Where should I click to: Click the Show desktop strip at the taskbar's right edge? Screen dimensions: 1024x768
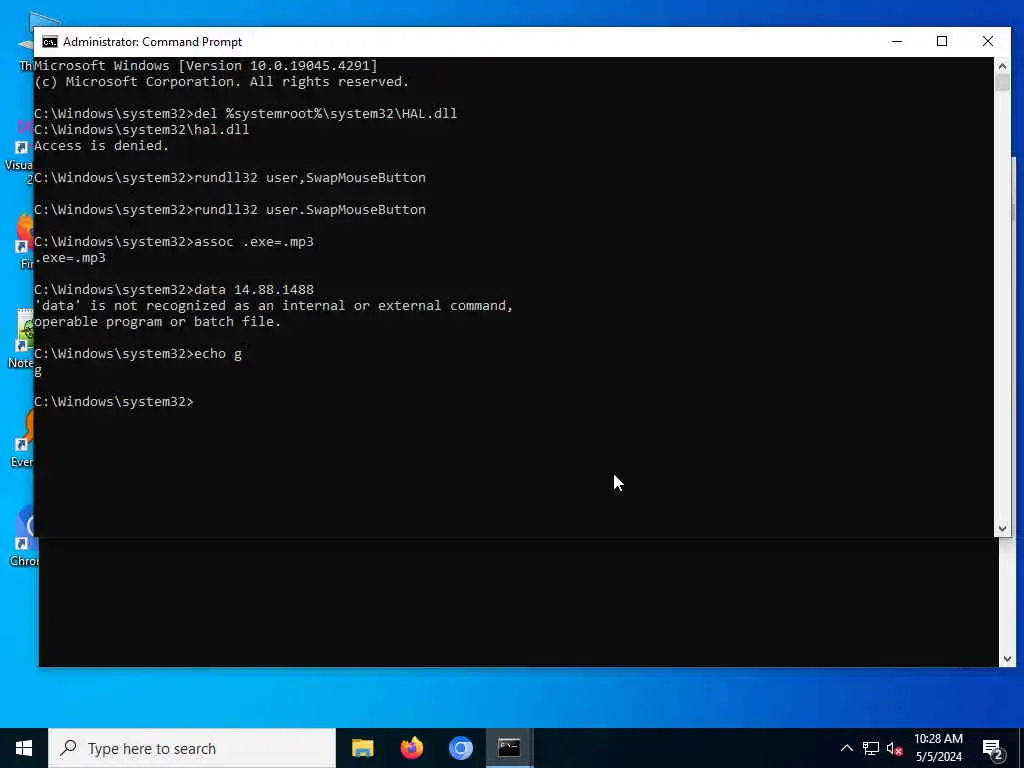tap(1021, 748)
